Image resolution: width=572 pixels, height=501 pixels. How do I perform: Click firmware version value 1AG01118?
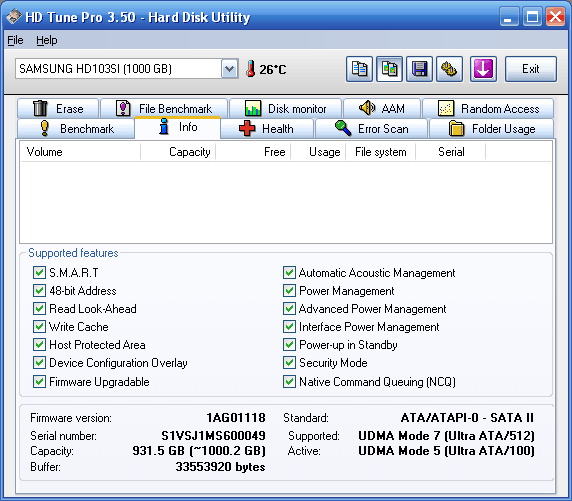[x=236, y=417]
